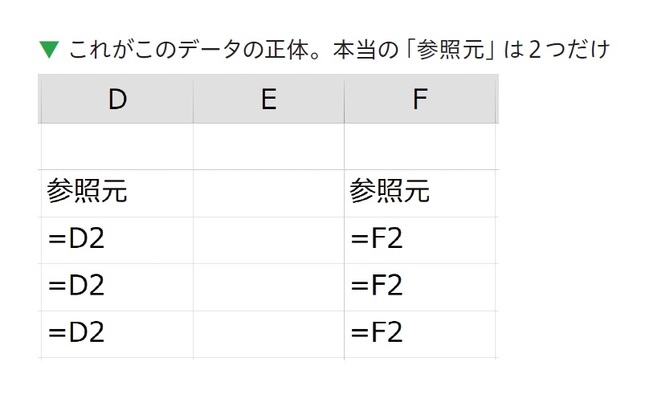Select the 参照元 cell in column D
Image resolution: width=670 pixels, height=394 pixels.
[117, 193]
